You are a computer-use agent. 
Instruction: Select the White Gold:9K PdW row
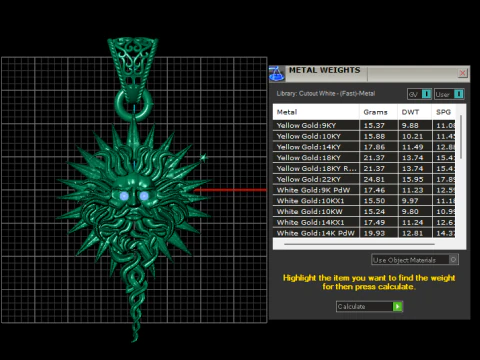click(364, 190)
